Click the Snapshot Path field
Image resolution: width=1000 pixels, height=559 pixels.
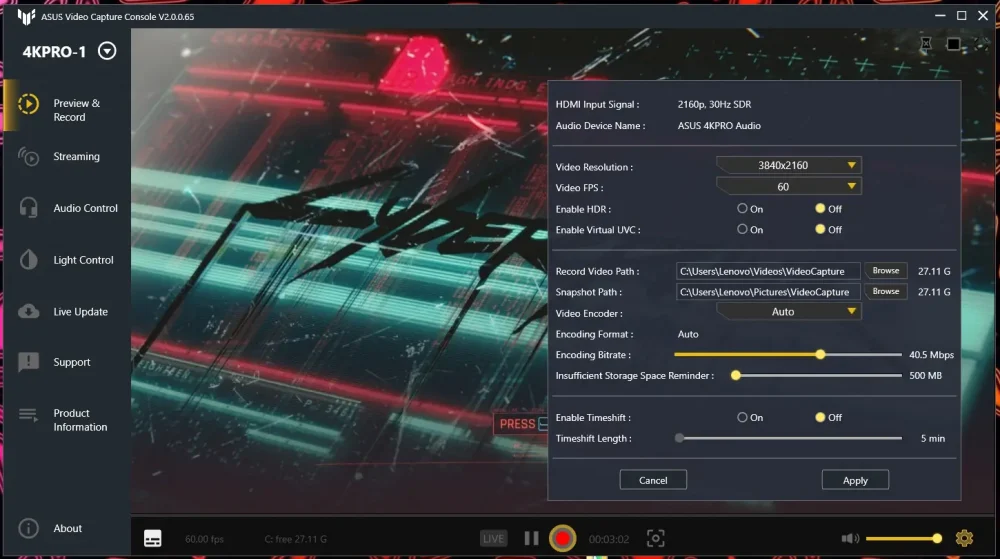coord(768,292)
